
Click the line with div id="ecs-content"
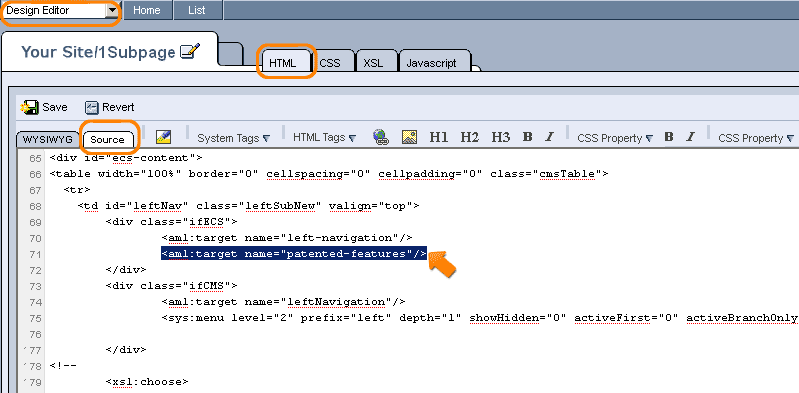click(x=126, y=158)
